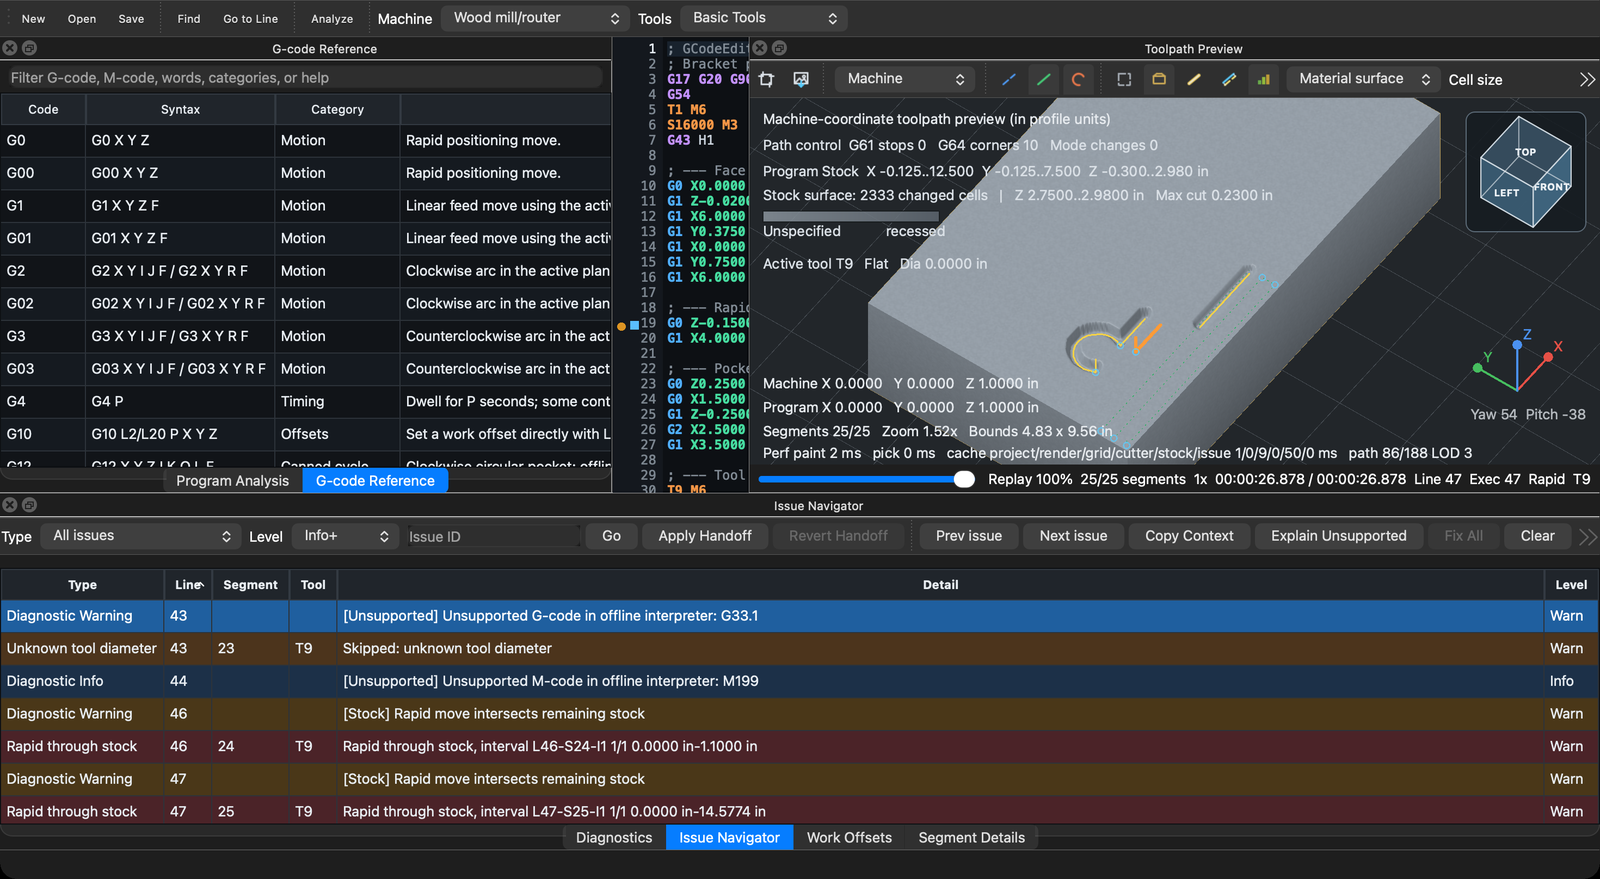The width and height of the screenshot is (1600, 879).
Task: Detach the G-code Reference panel
Action: pos(29,48)
